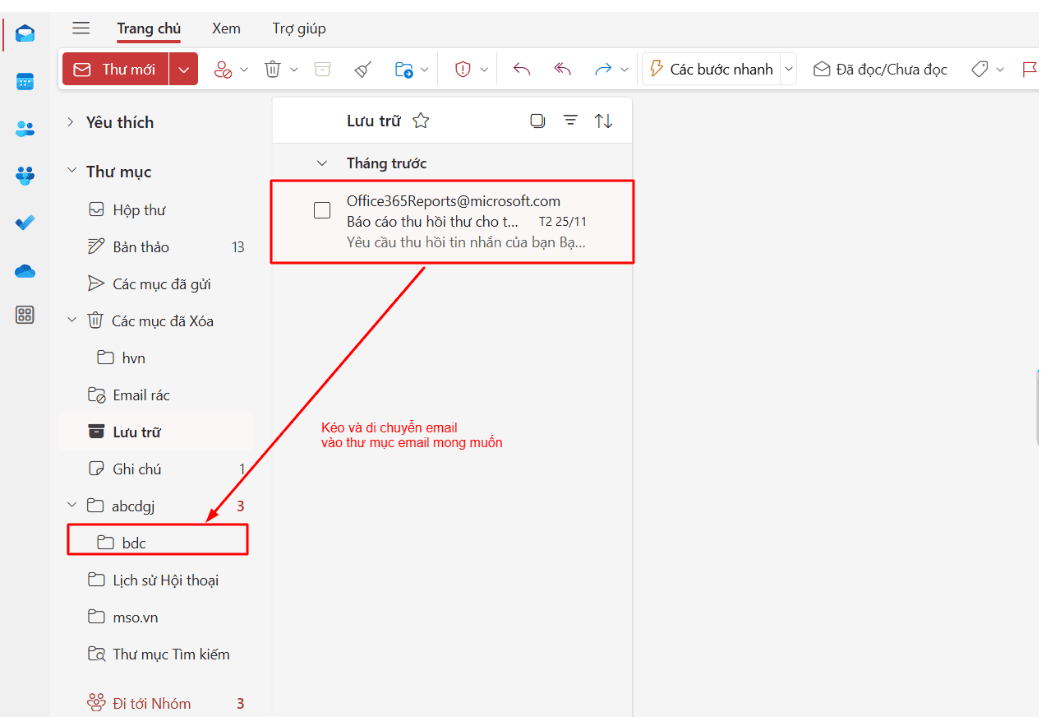Select Lưu trữ archive folder
This screenshot has height=719, width=1041.
[157, 432]
